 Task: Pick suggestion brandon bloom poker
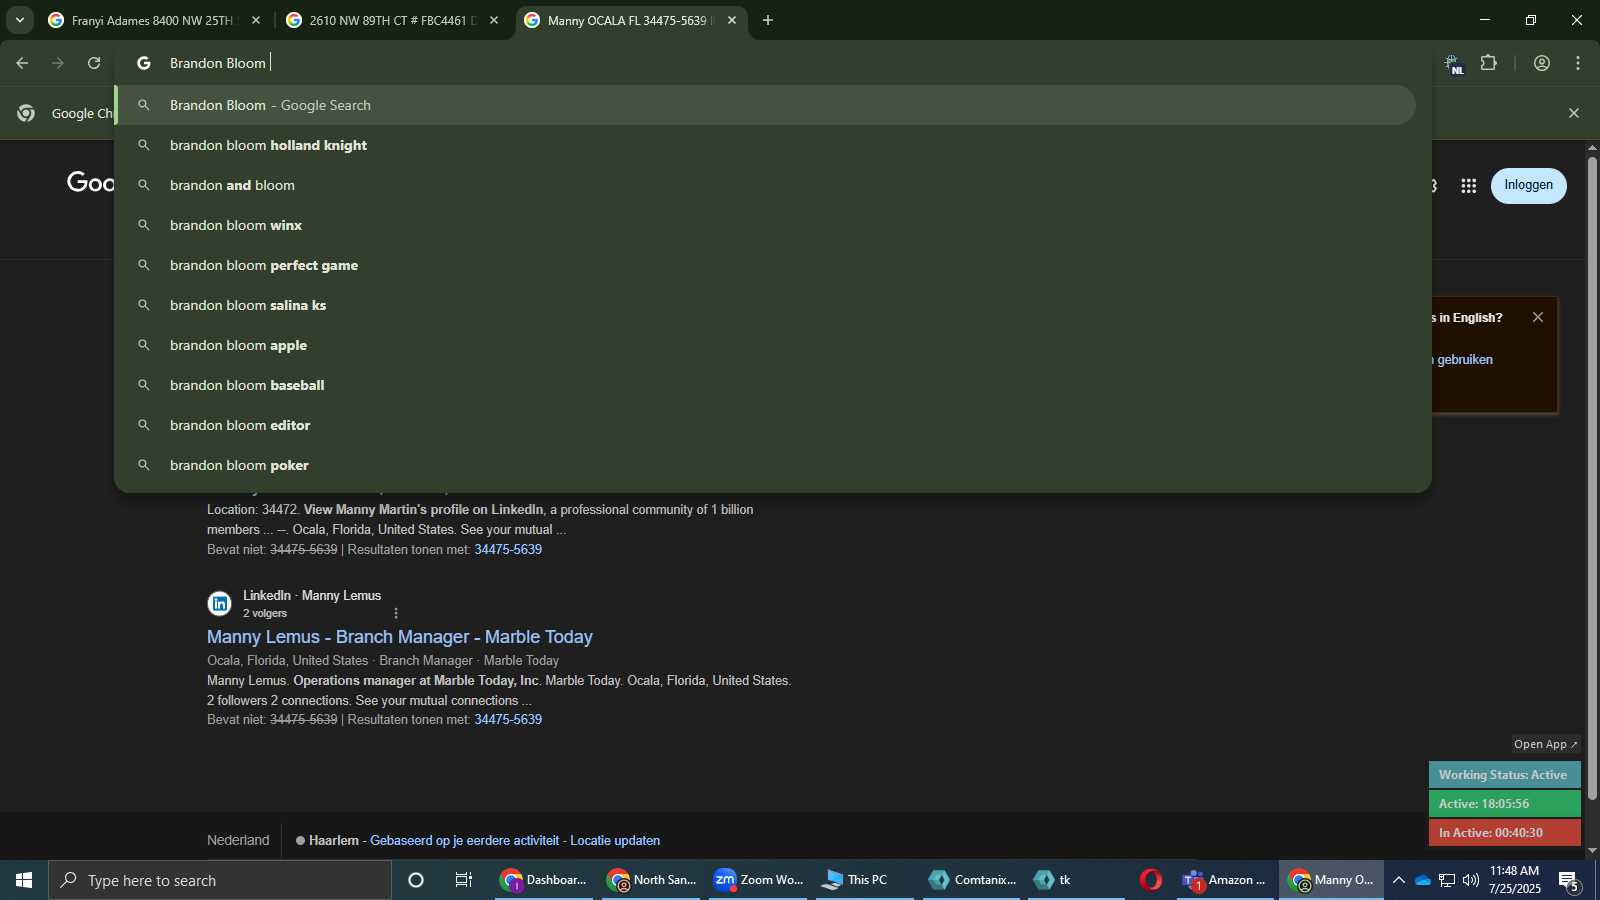click(x=766, y=465)
